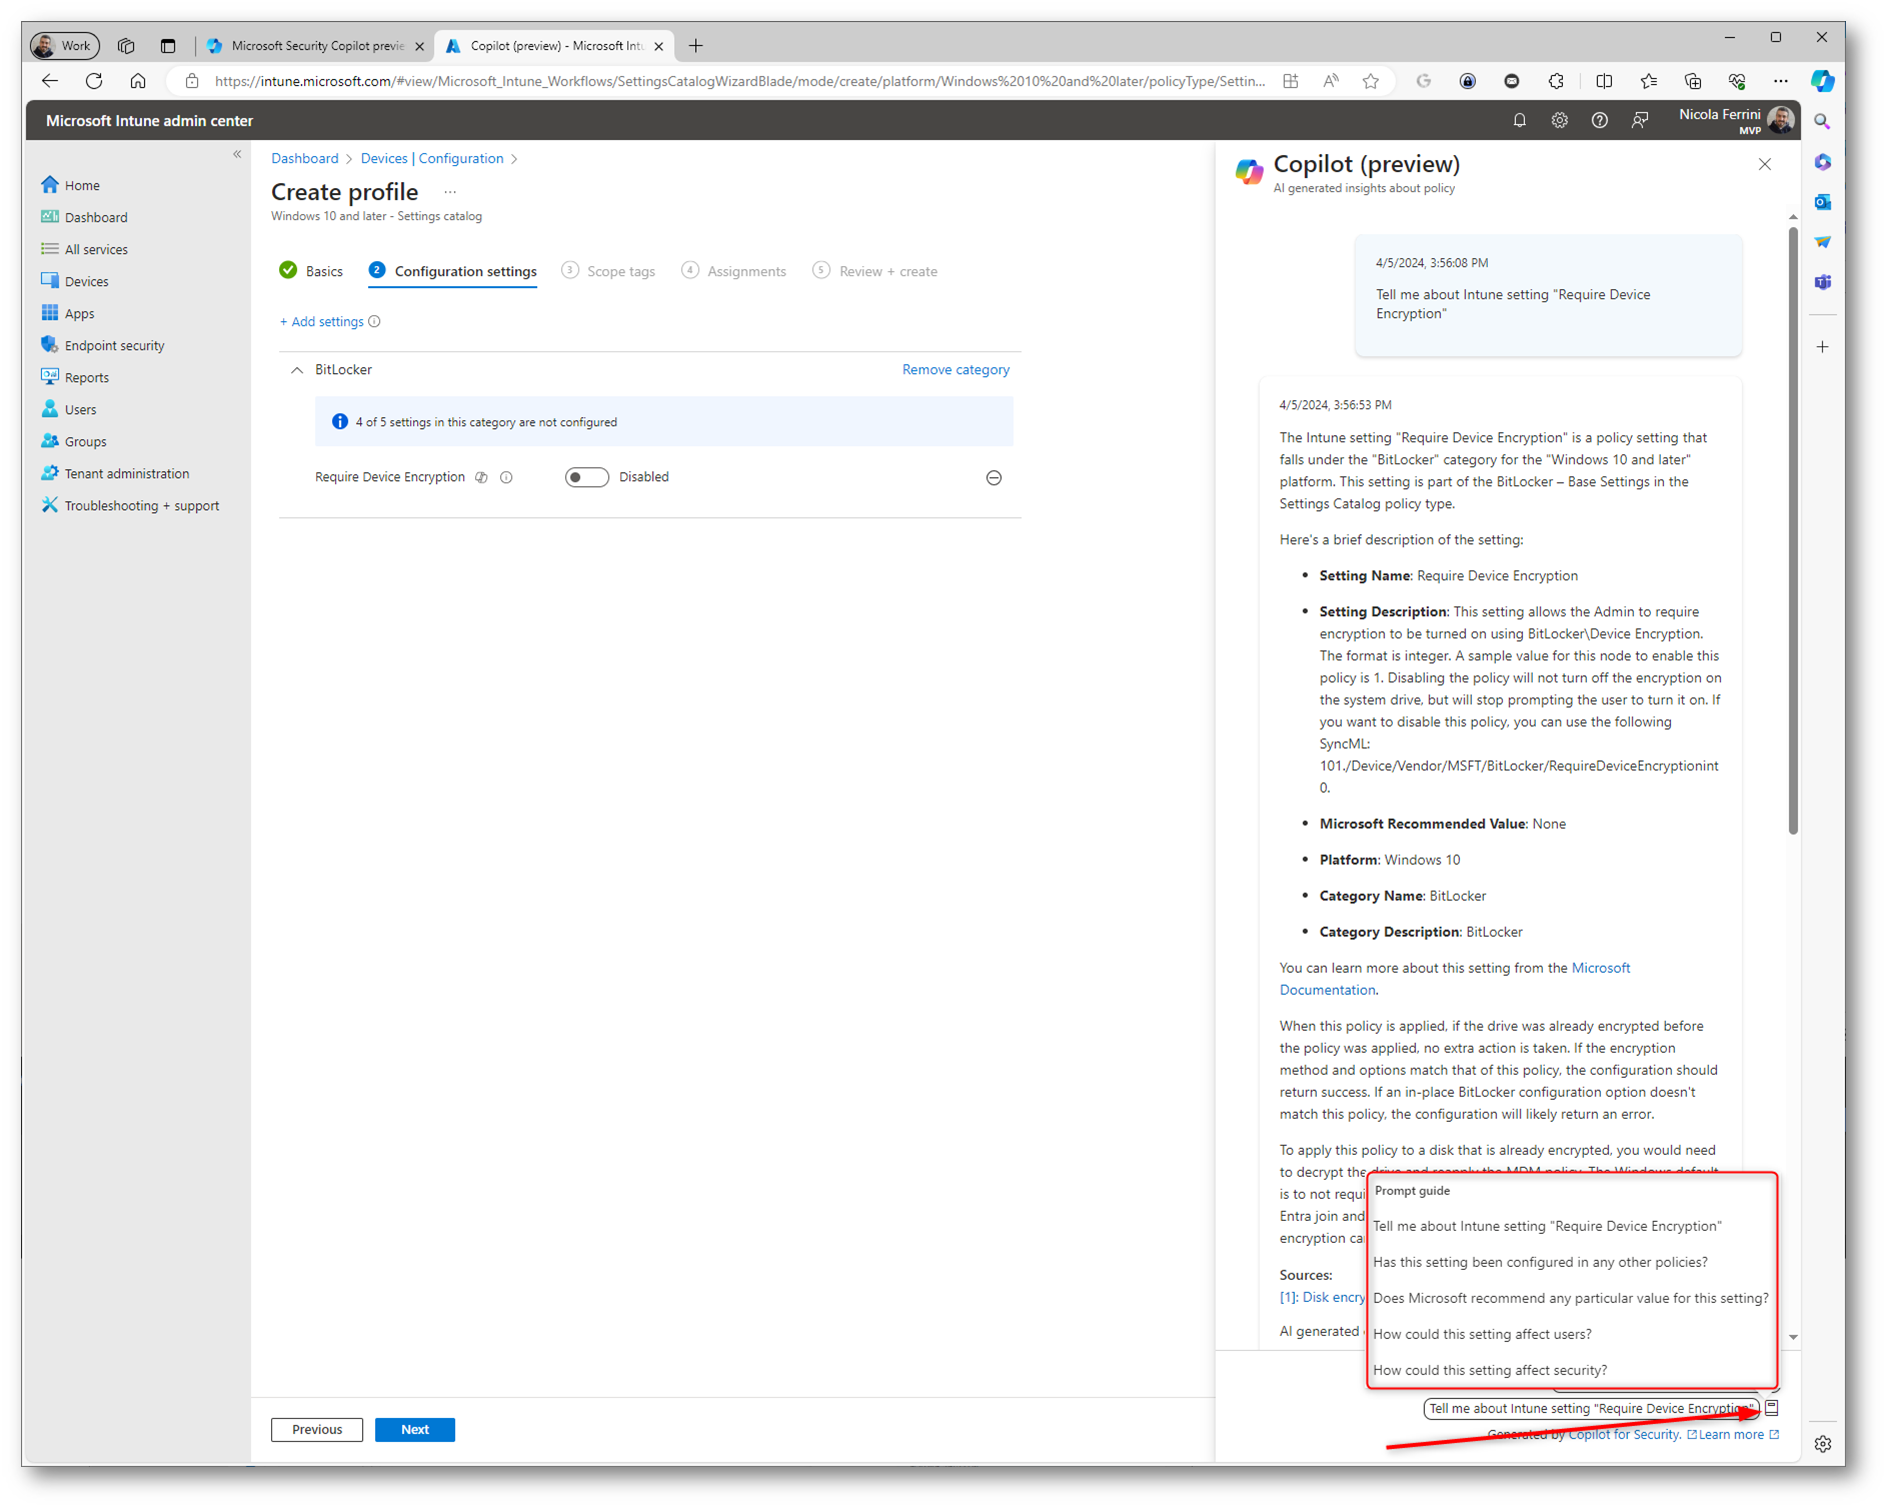Click info icon beside Require Device Encryption
The width and height of the screenshot is (1888, 1509).
[506, 477]
